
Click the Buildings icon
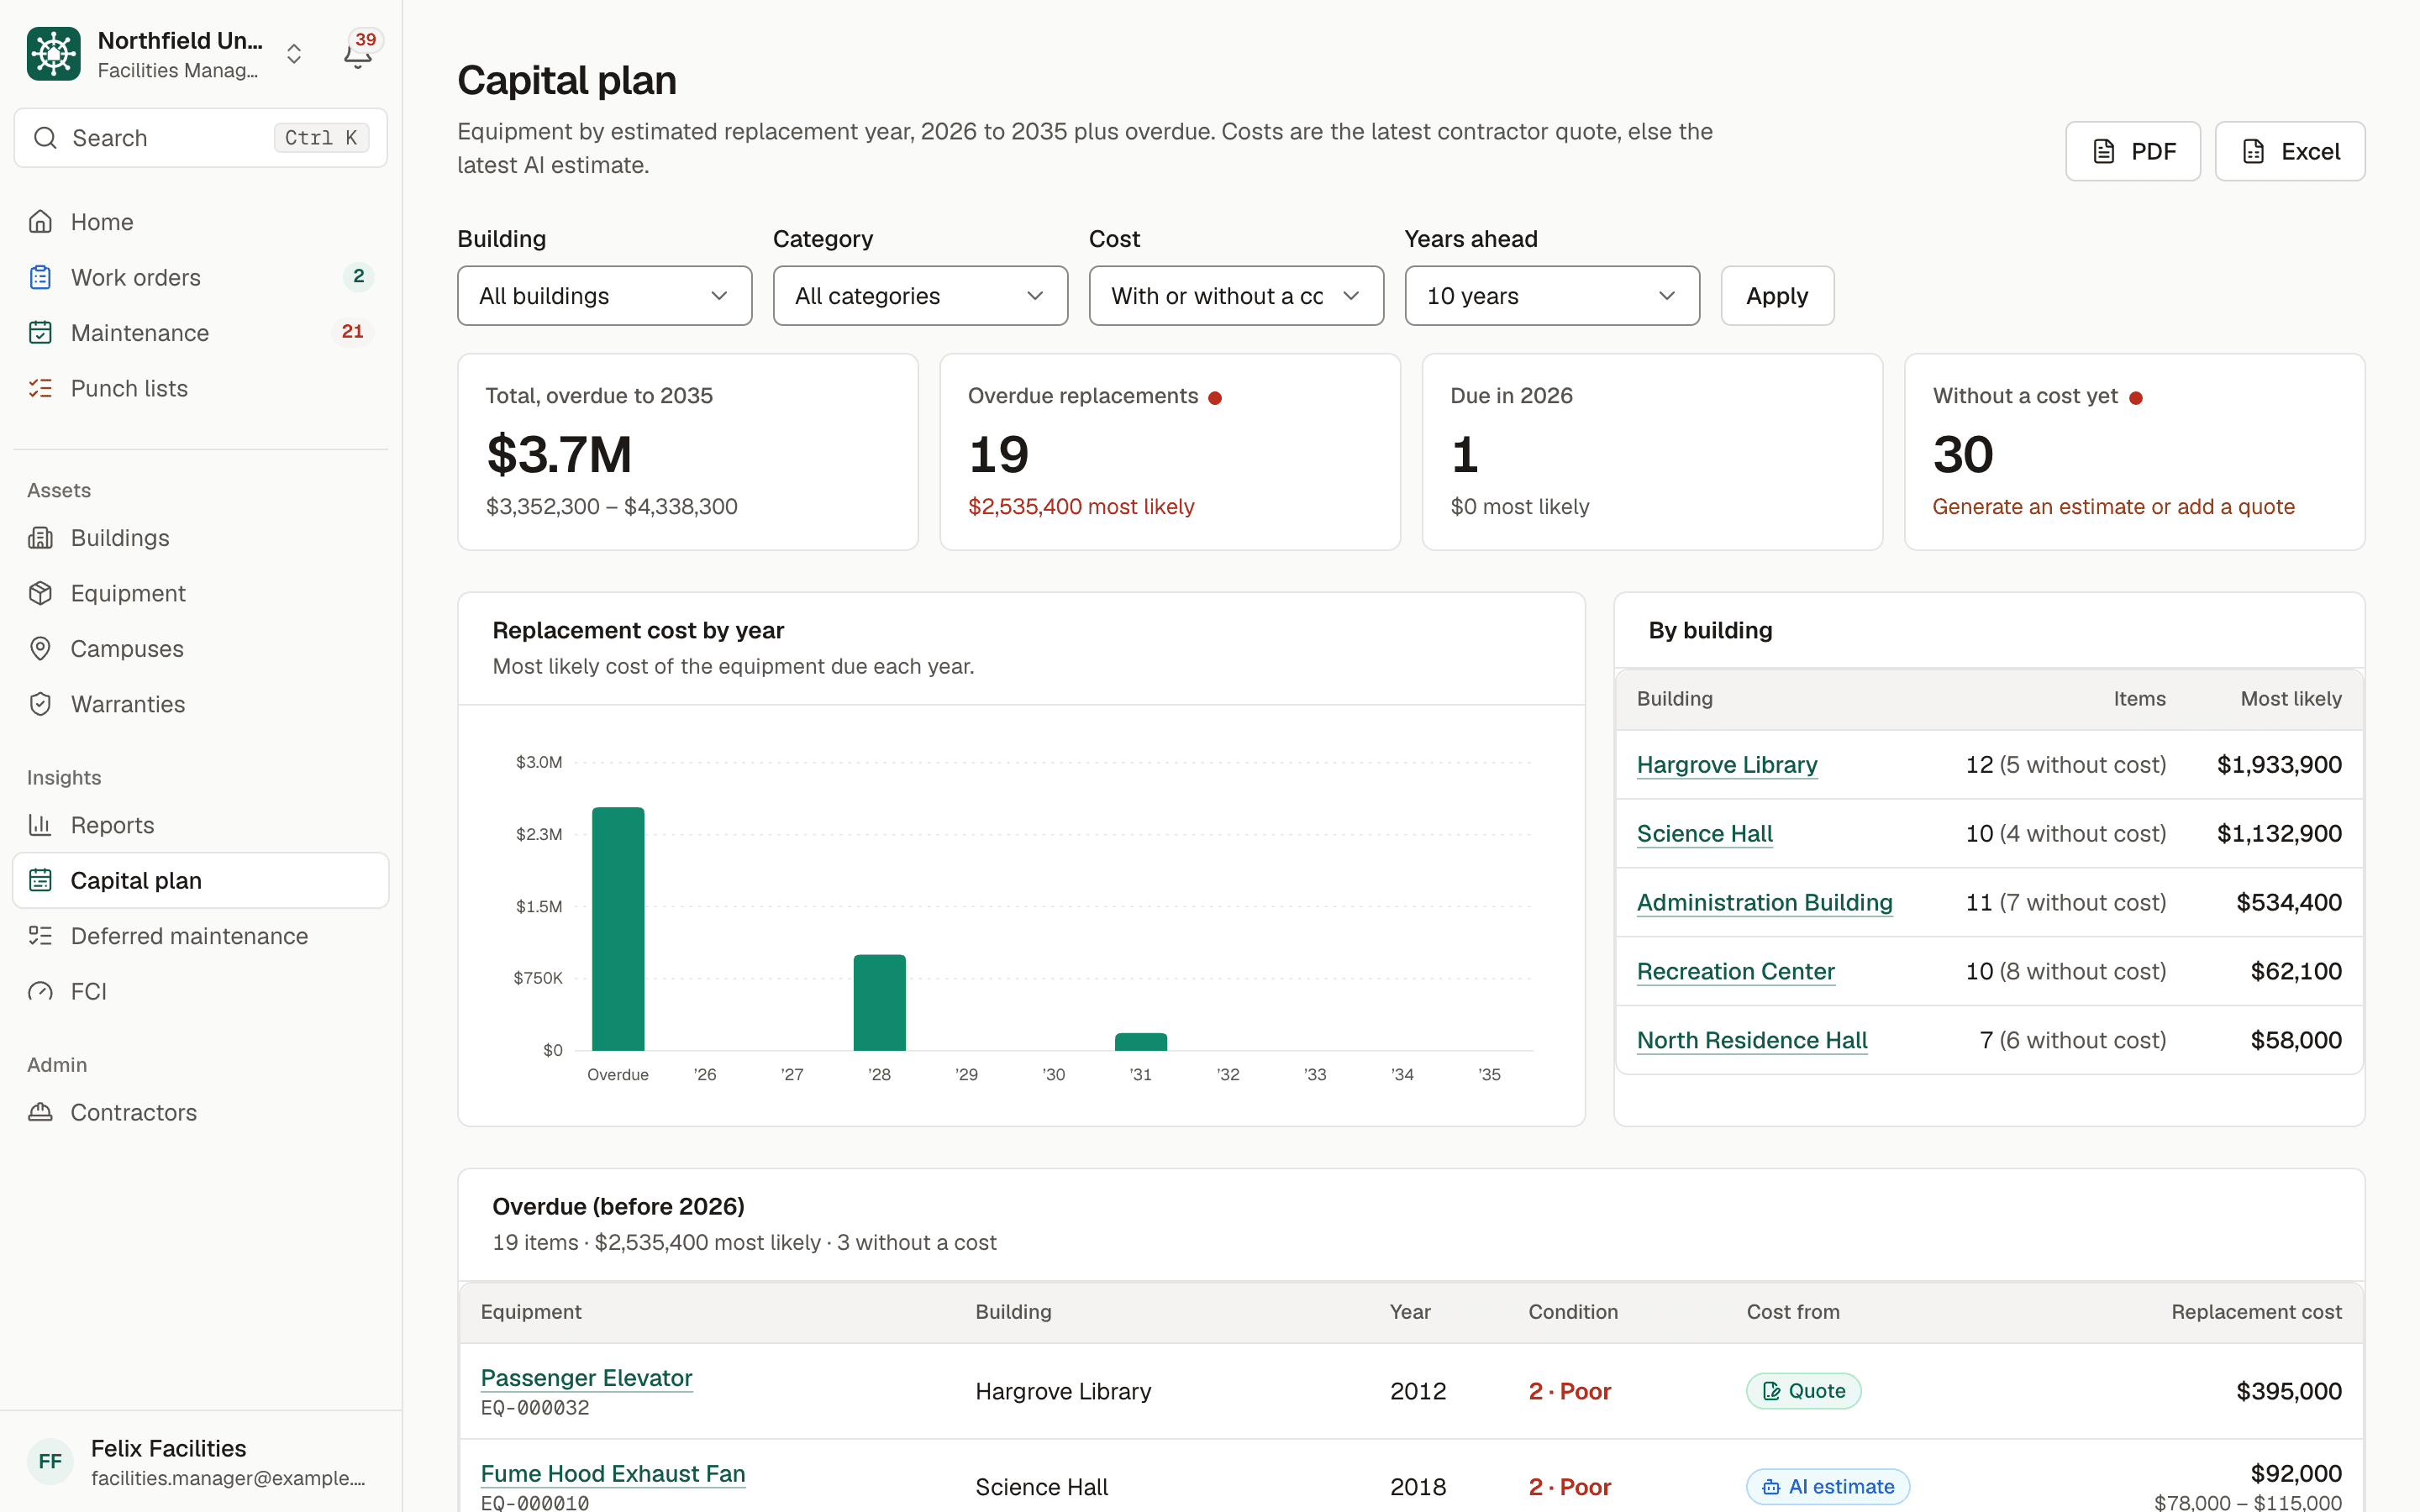pos(40,538)
